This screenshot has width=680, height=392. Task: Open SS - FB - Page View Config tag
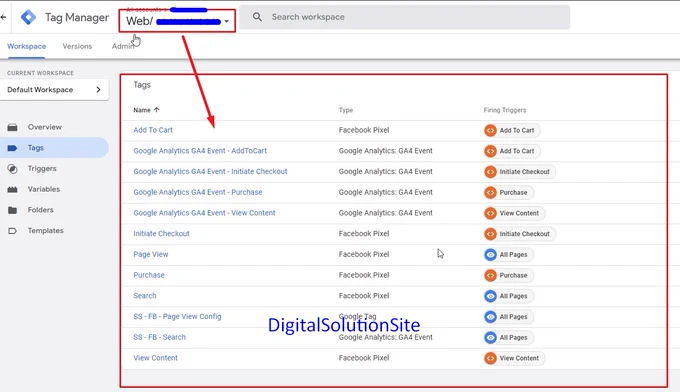point(177,317)
